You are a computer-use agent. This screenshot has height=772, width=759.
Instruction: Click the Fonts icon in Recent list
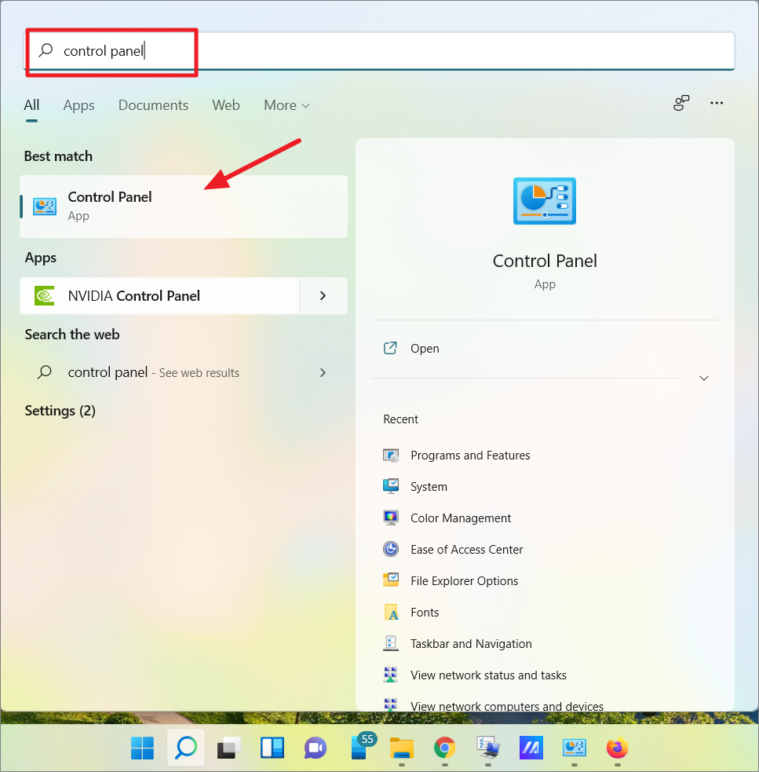tap(391, 612)
